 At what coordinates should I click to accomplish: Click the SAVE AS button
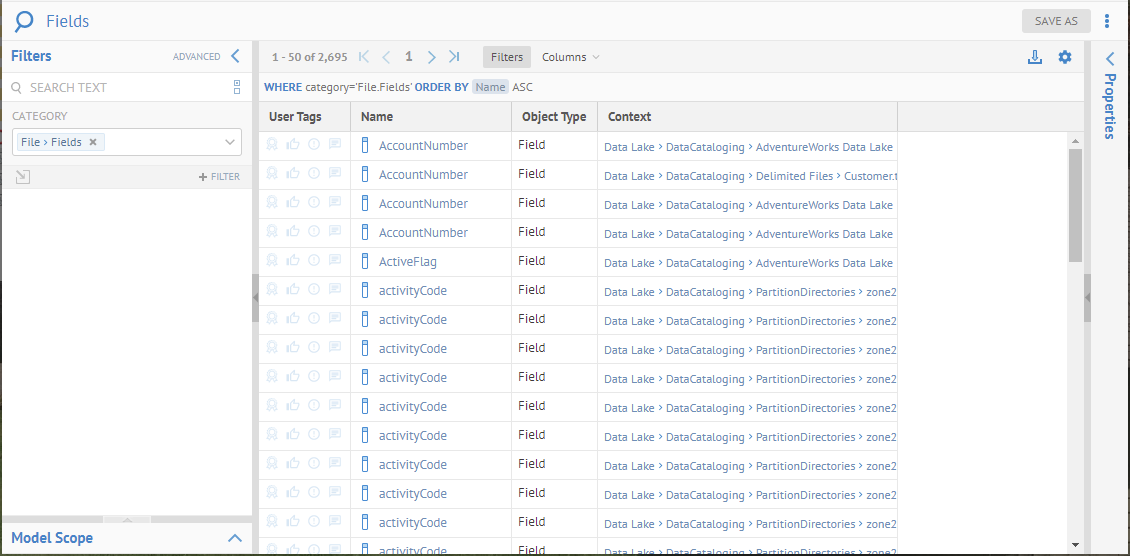point(1056,21)
